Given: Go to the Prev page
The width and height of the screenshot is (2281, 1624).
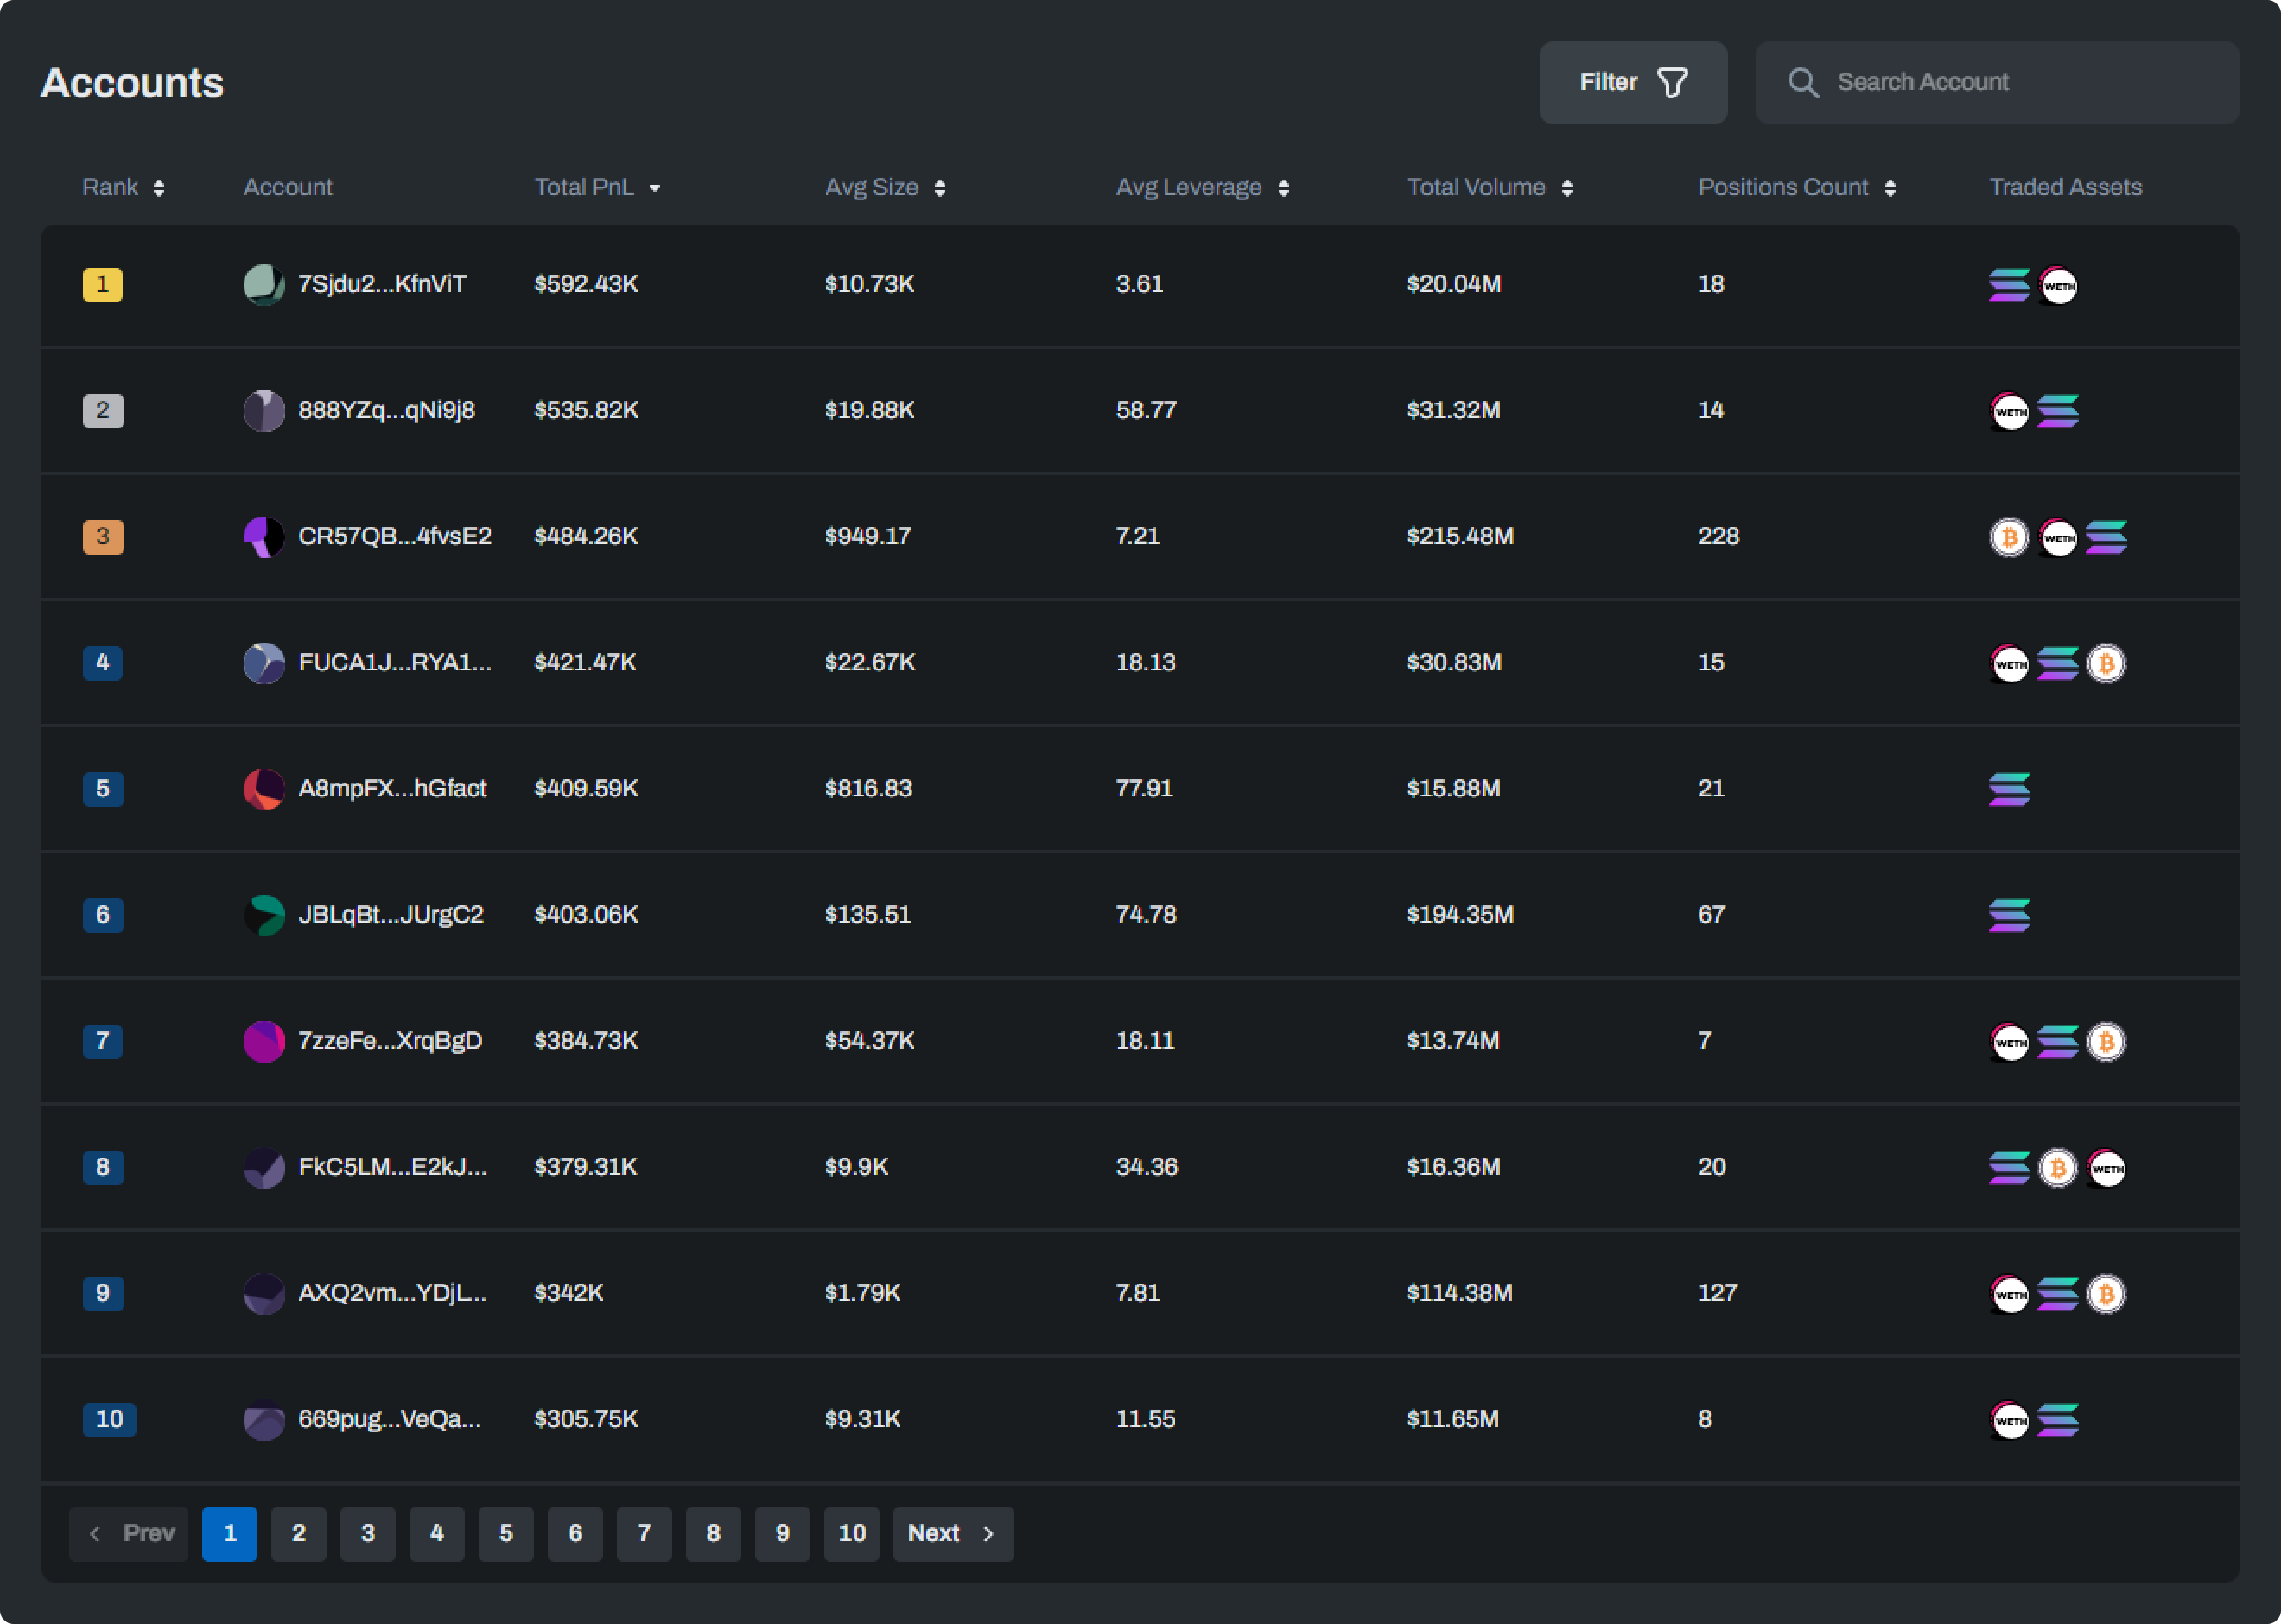Looking at the screenshot, I should click(129, 1533).
